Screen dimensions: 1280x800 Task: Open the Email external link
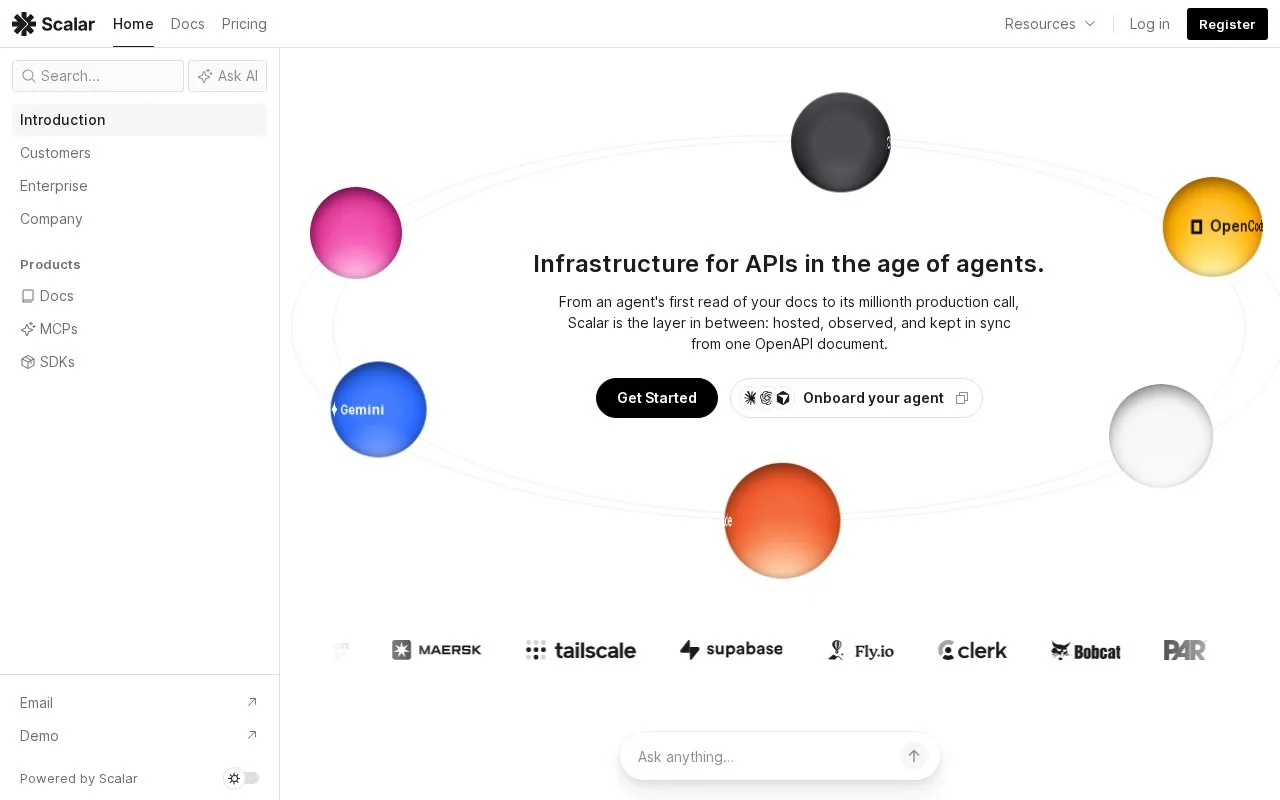tap(139, 703)
